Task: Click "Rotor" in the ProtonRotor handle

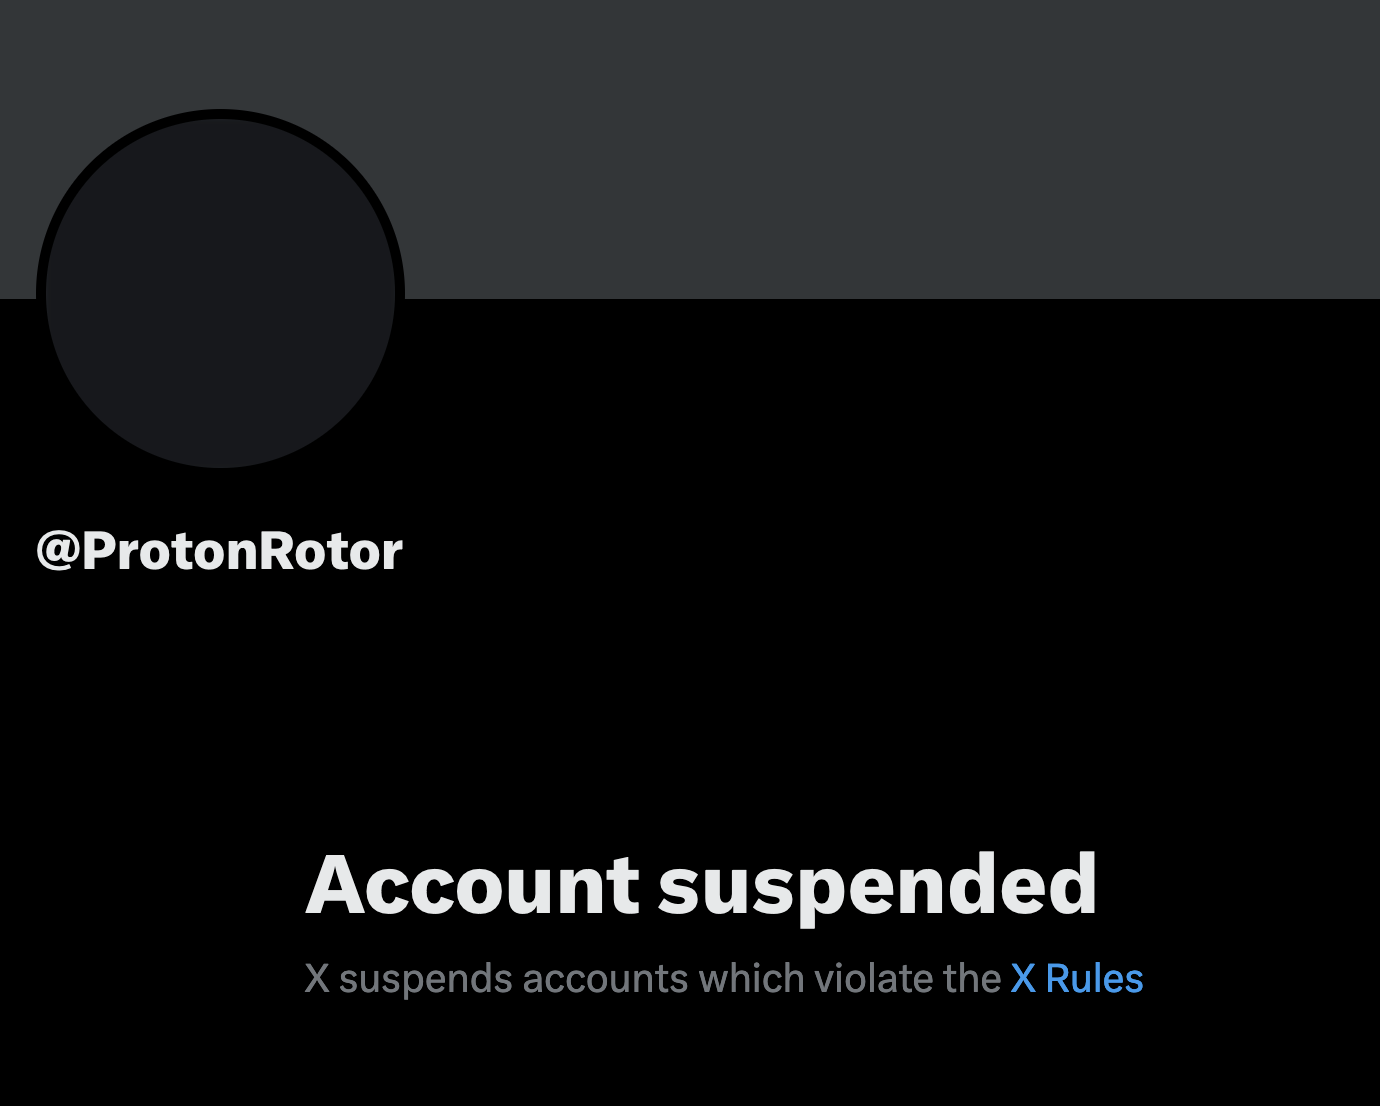Action: [332, 551]
